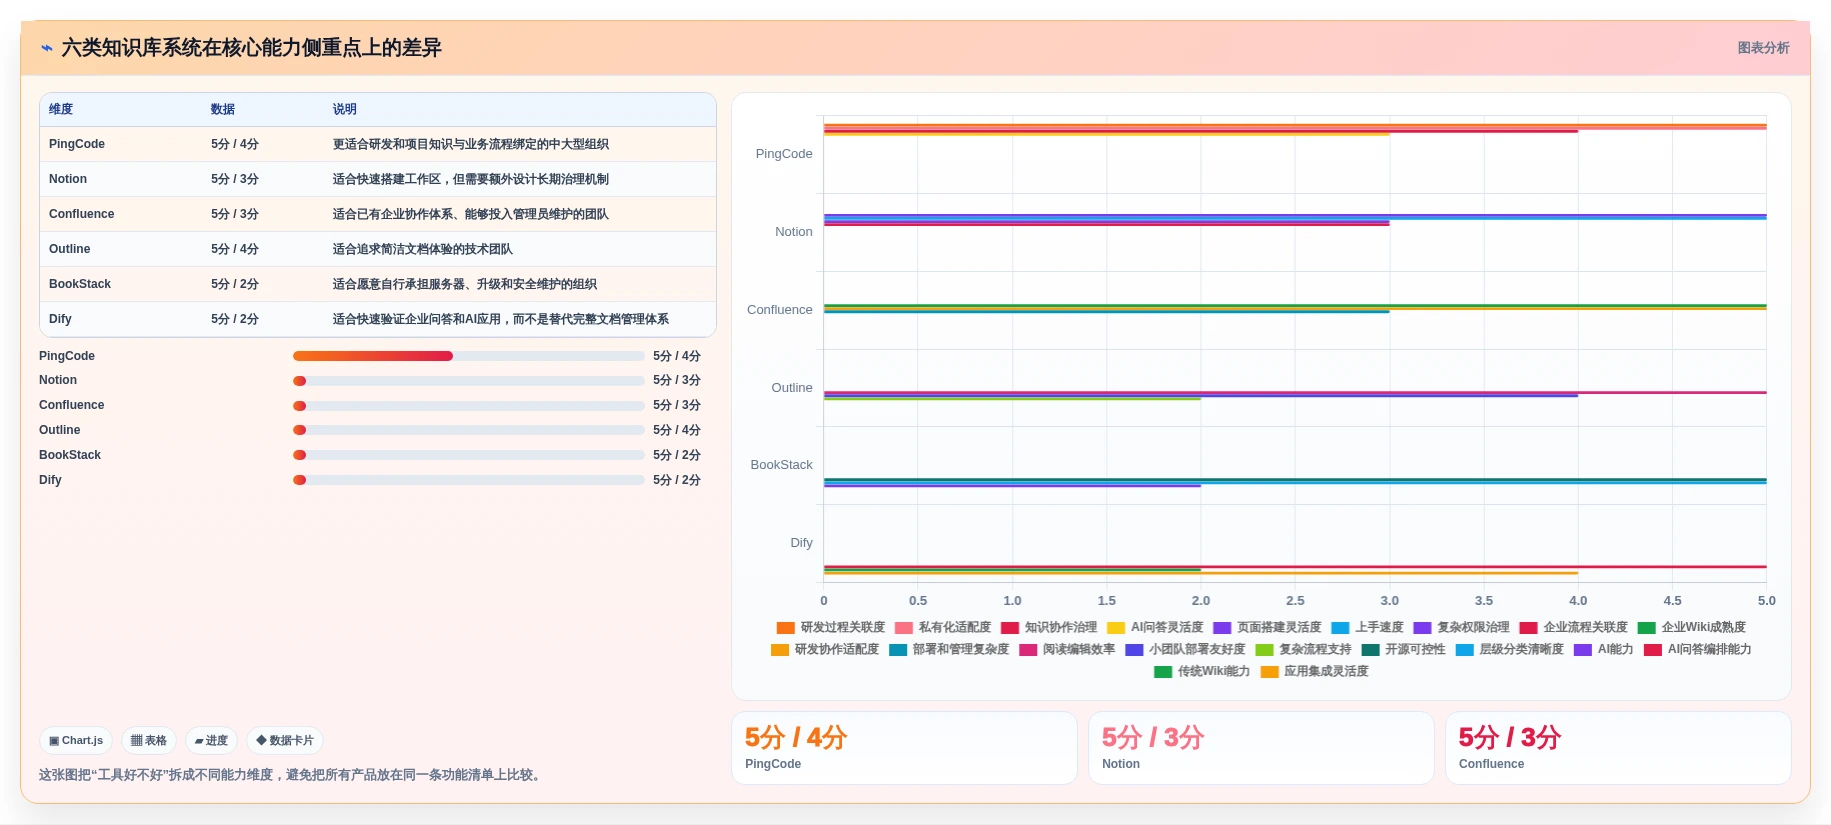1831x825 pixels.
Task: Toggle the 私有化适配度 legend item
Action: (943, 627)
